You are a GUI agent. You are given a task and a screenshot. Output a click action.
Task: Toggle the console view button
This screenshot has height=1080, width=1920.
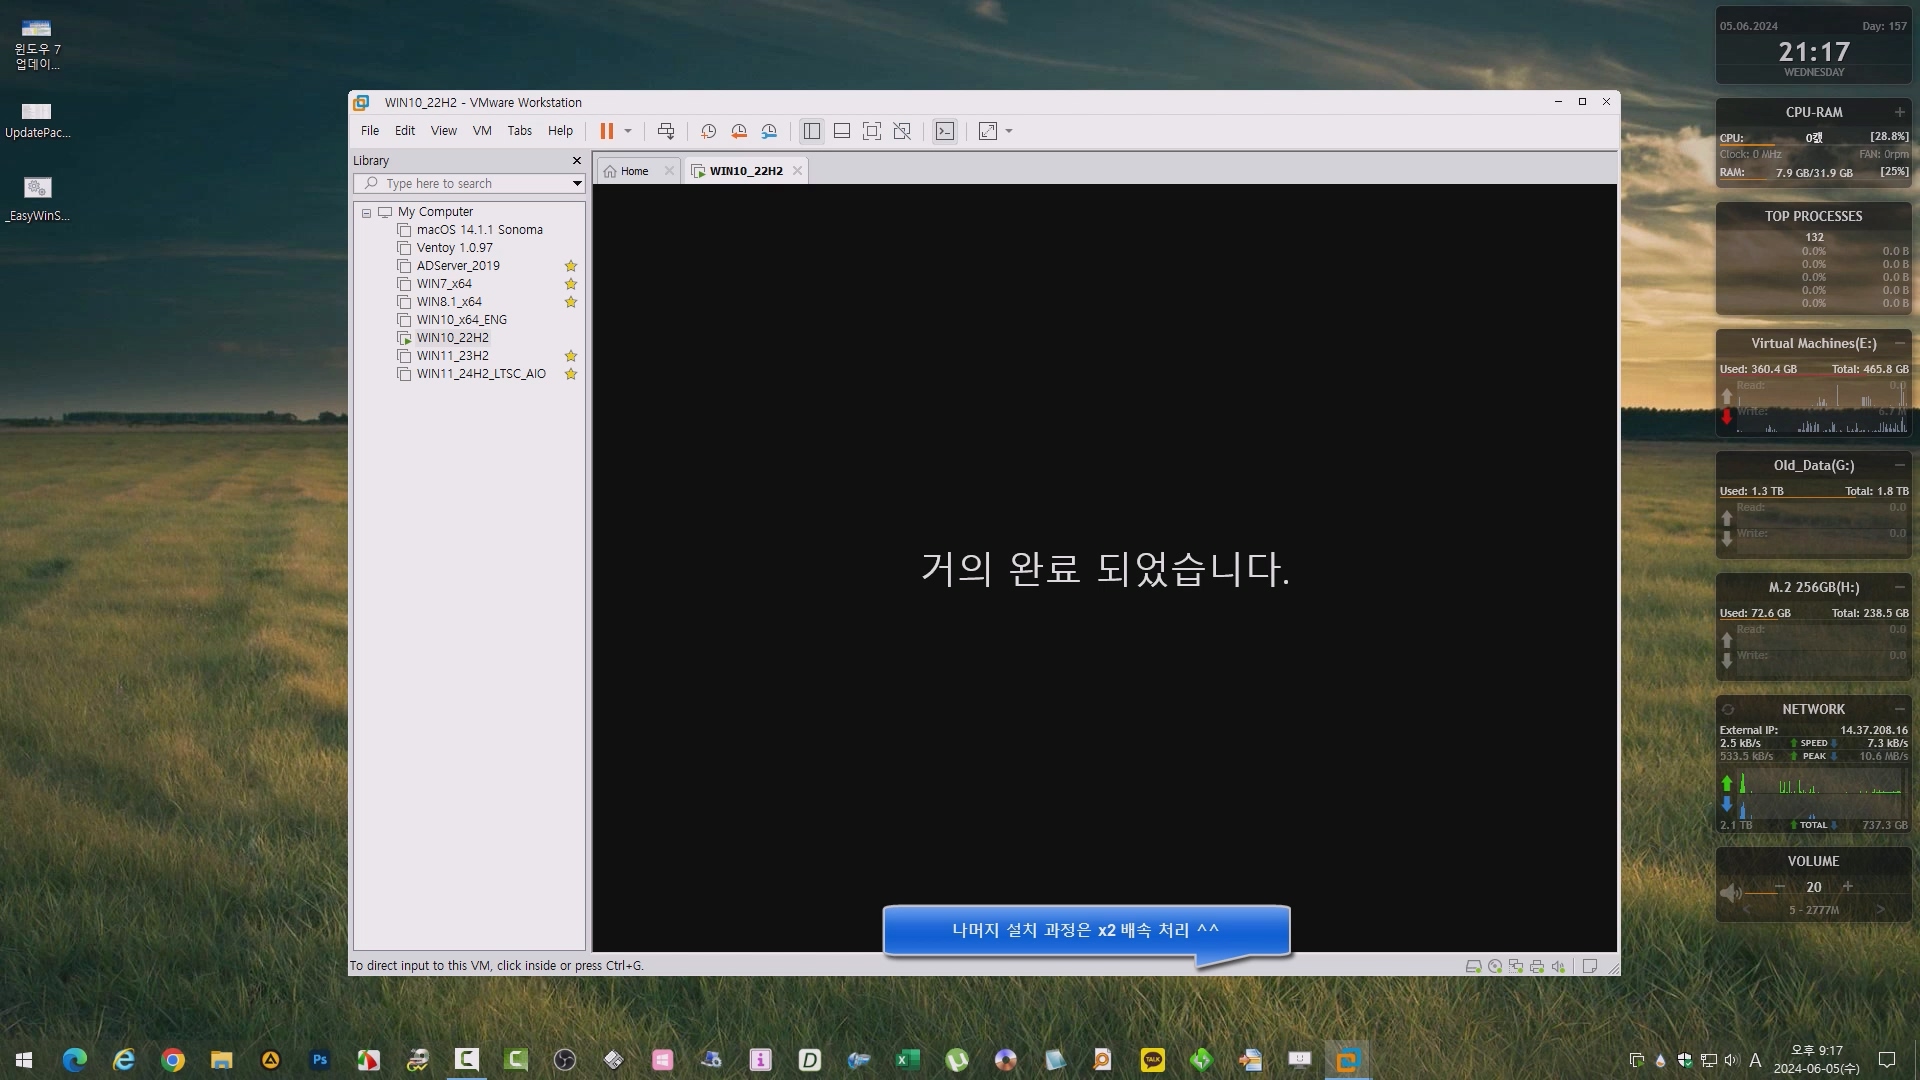(944, 131)
